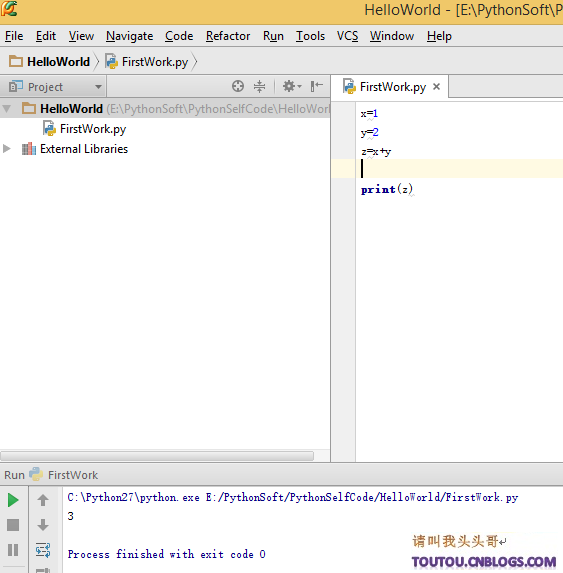Open the Help menu
Viewport: 563px width, 573px height.
tap(439, 36)
